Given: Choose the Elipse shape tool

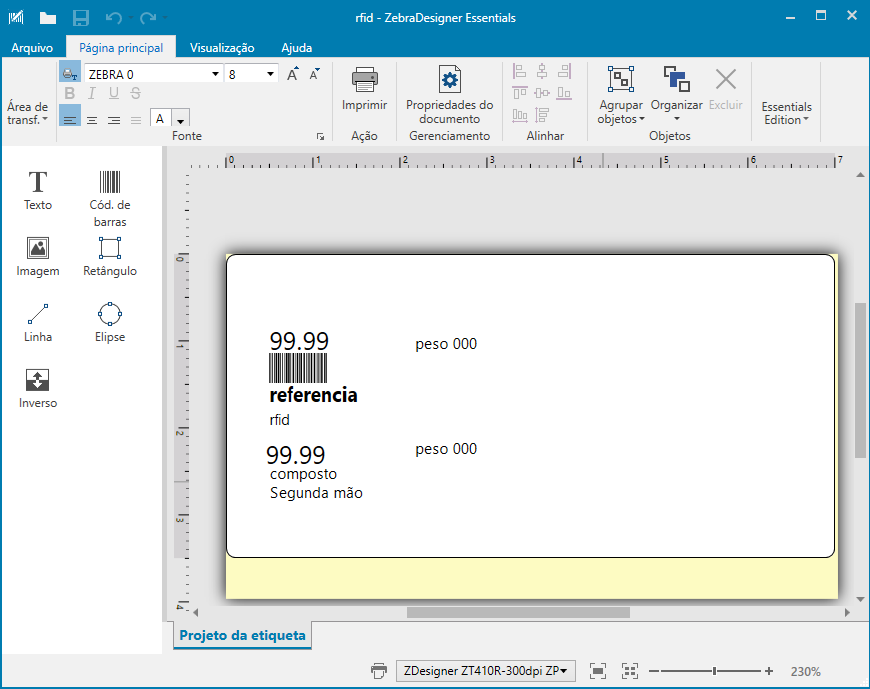Looking at the screenshot, I should coord(110,321).
